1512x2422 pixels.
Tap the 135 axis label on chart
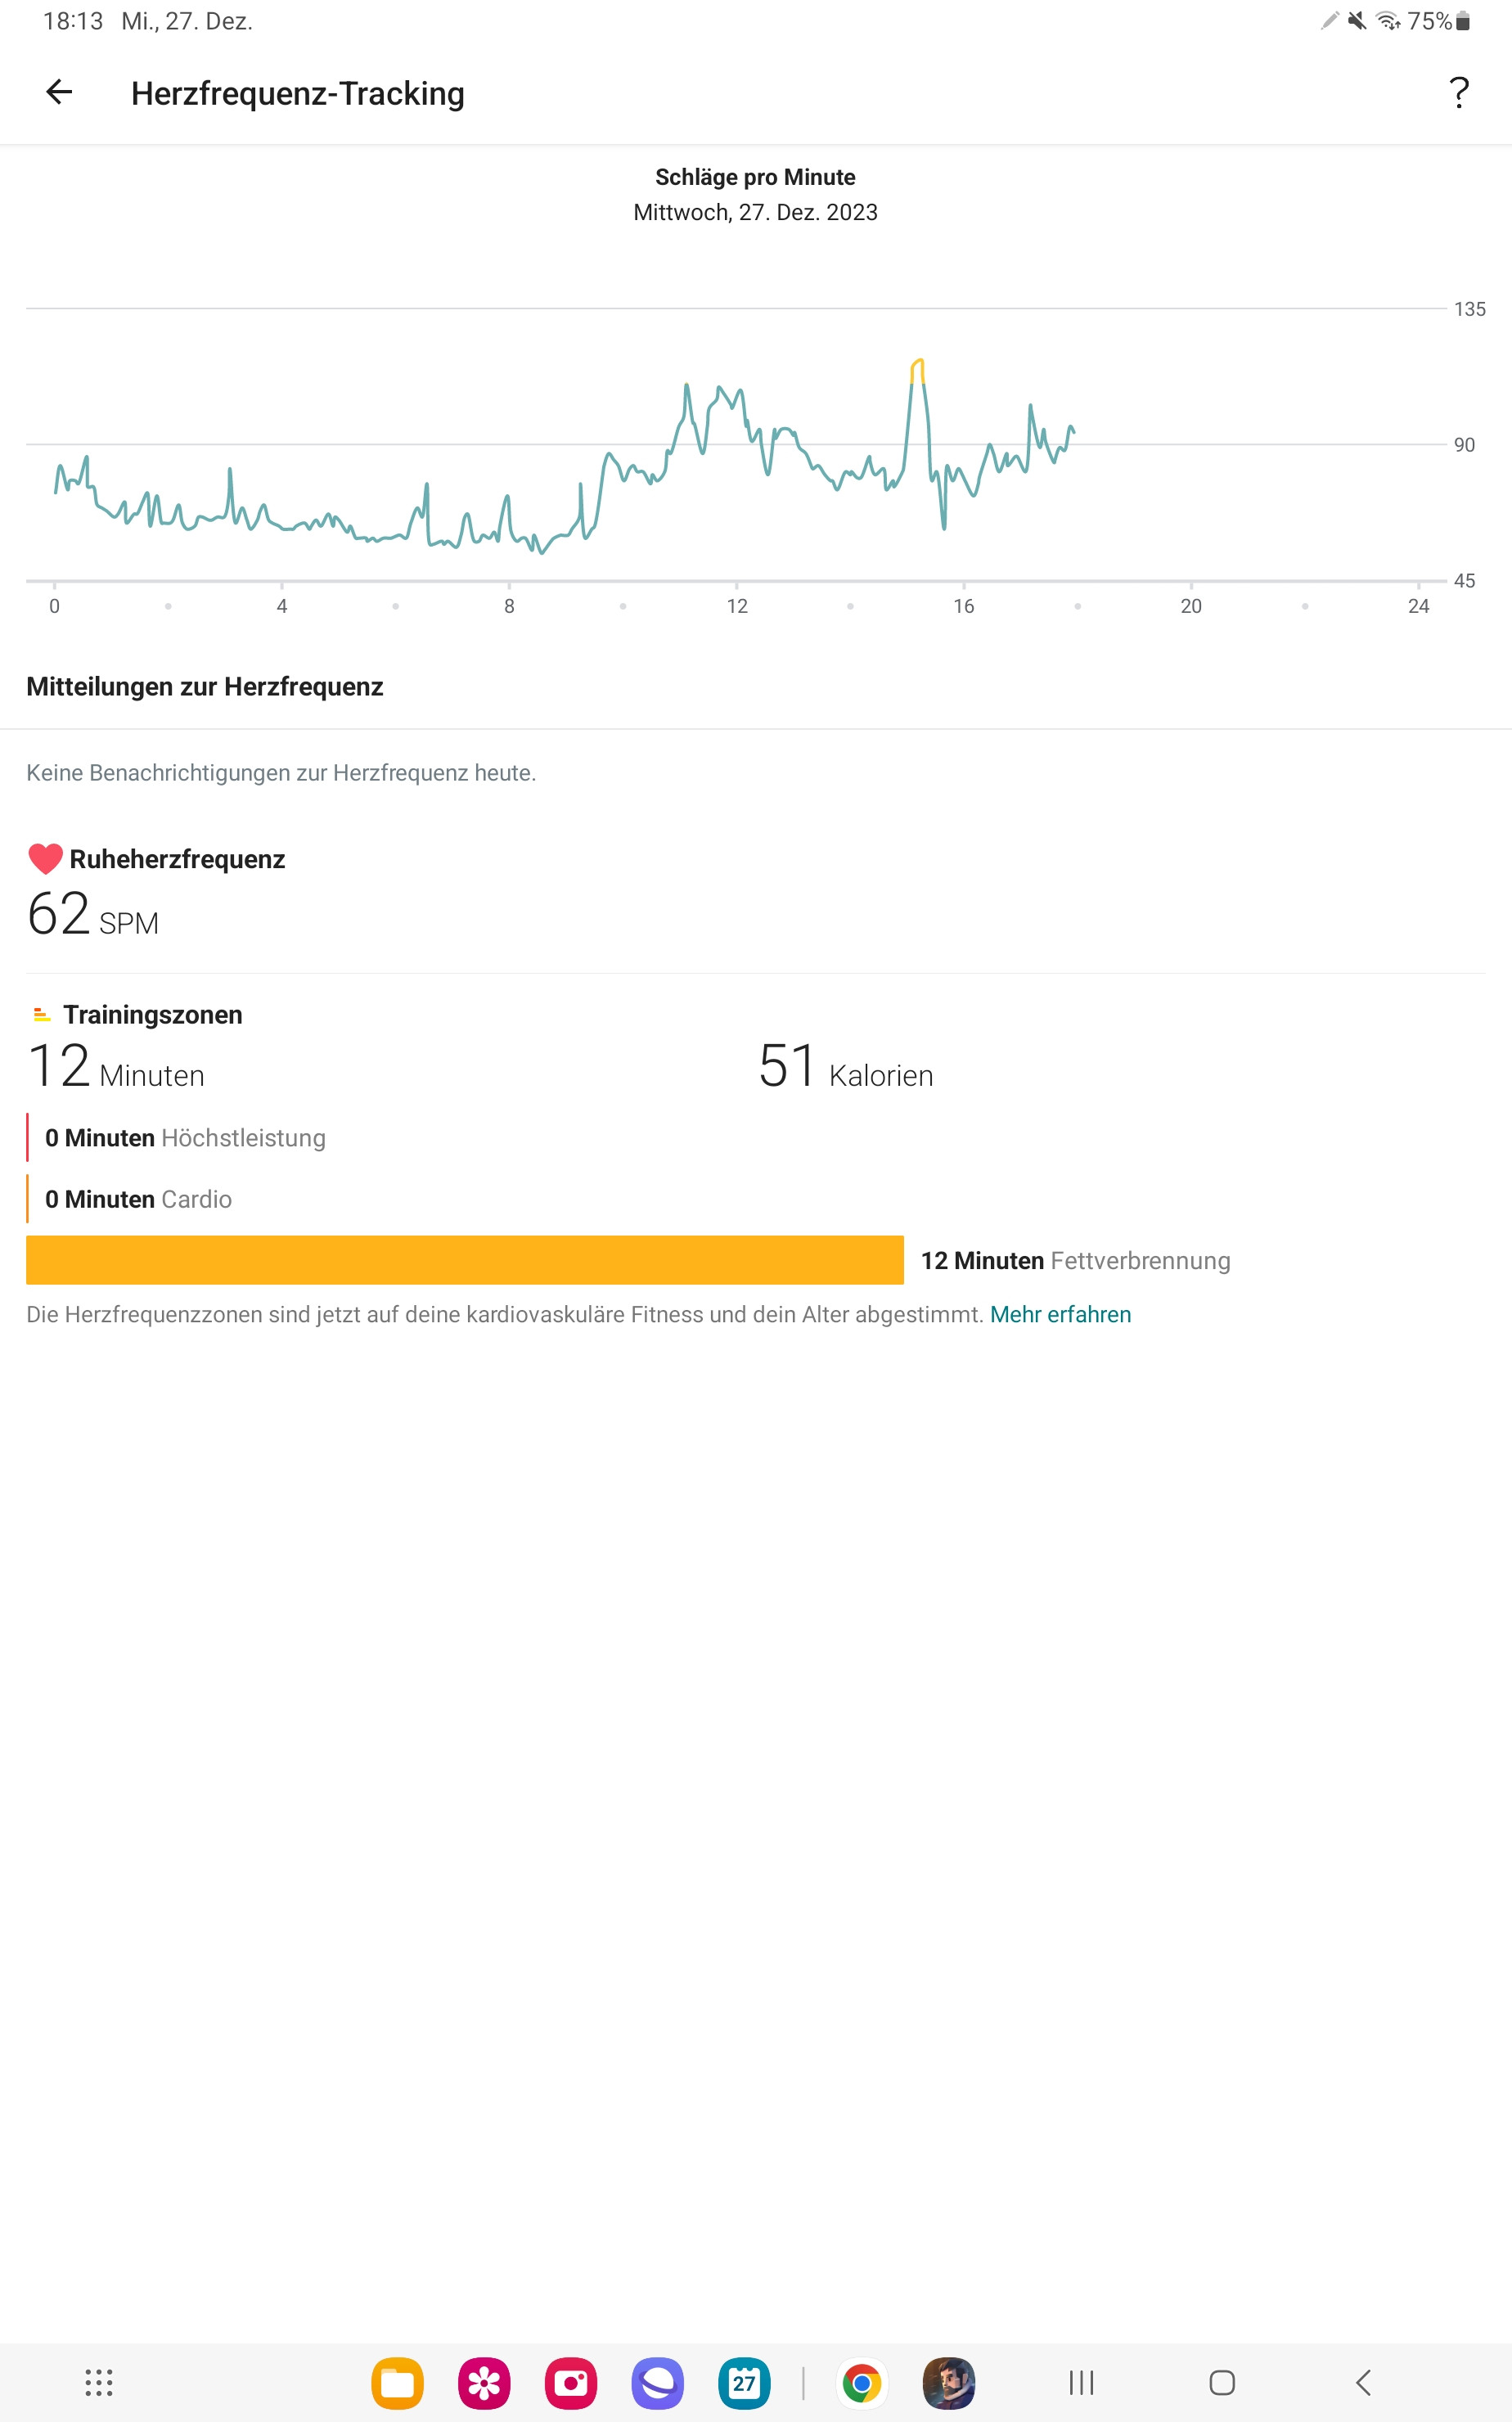click(x=1469, y=309)
